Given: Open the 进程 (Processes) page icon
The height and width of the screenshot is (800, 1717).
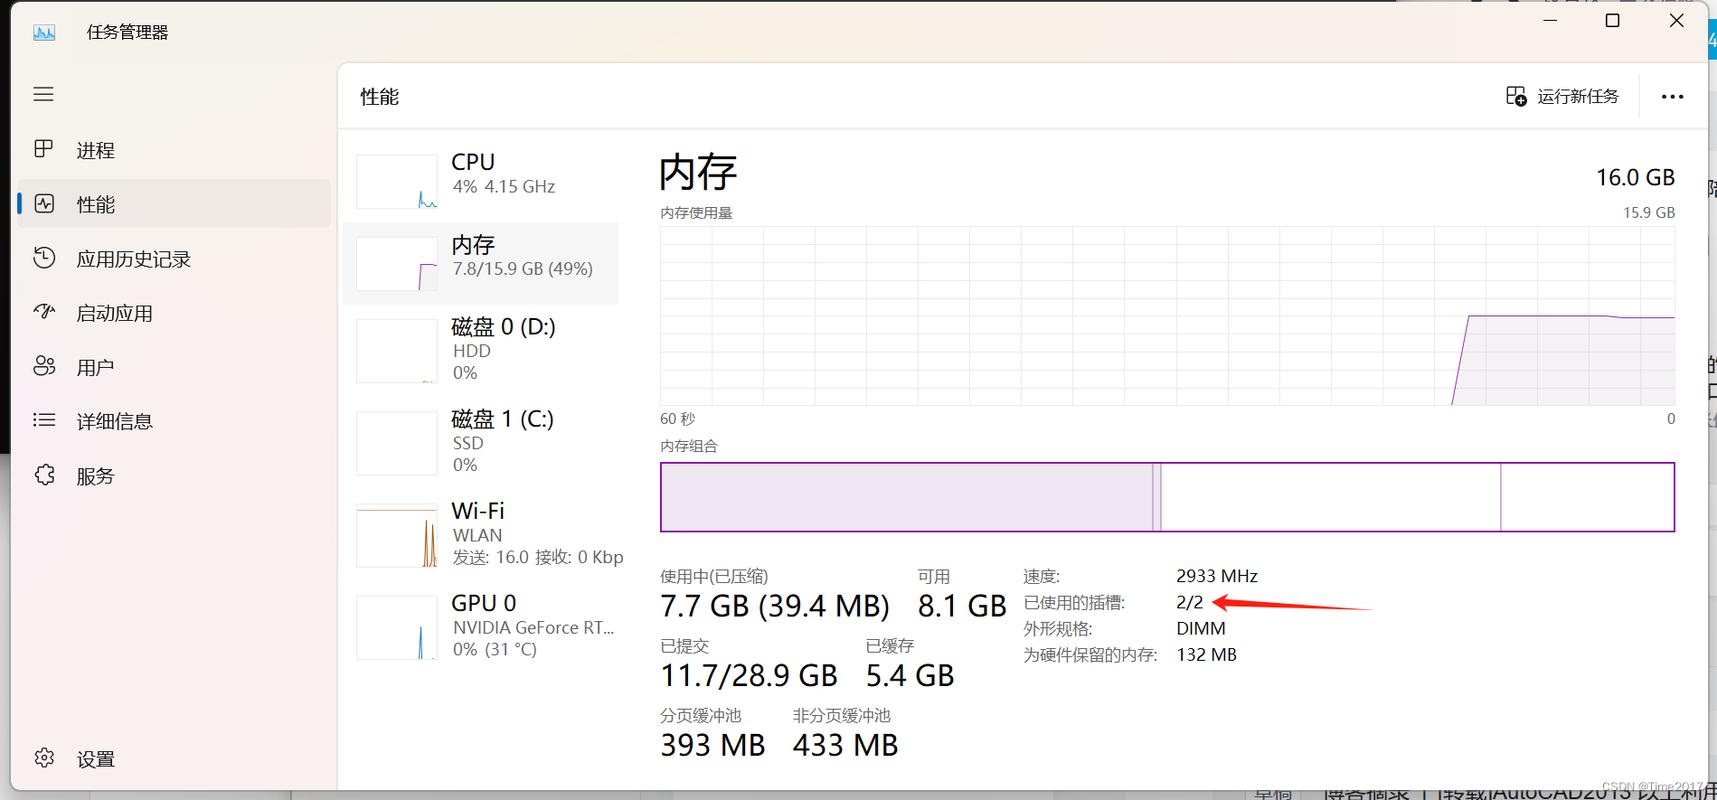Looking at the screenshot, I should (x=43, y=150).
